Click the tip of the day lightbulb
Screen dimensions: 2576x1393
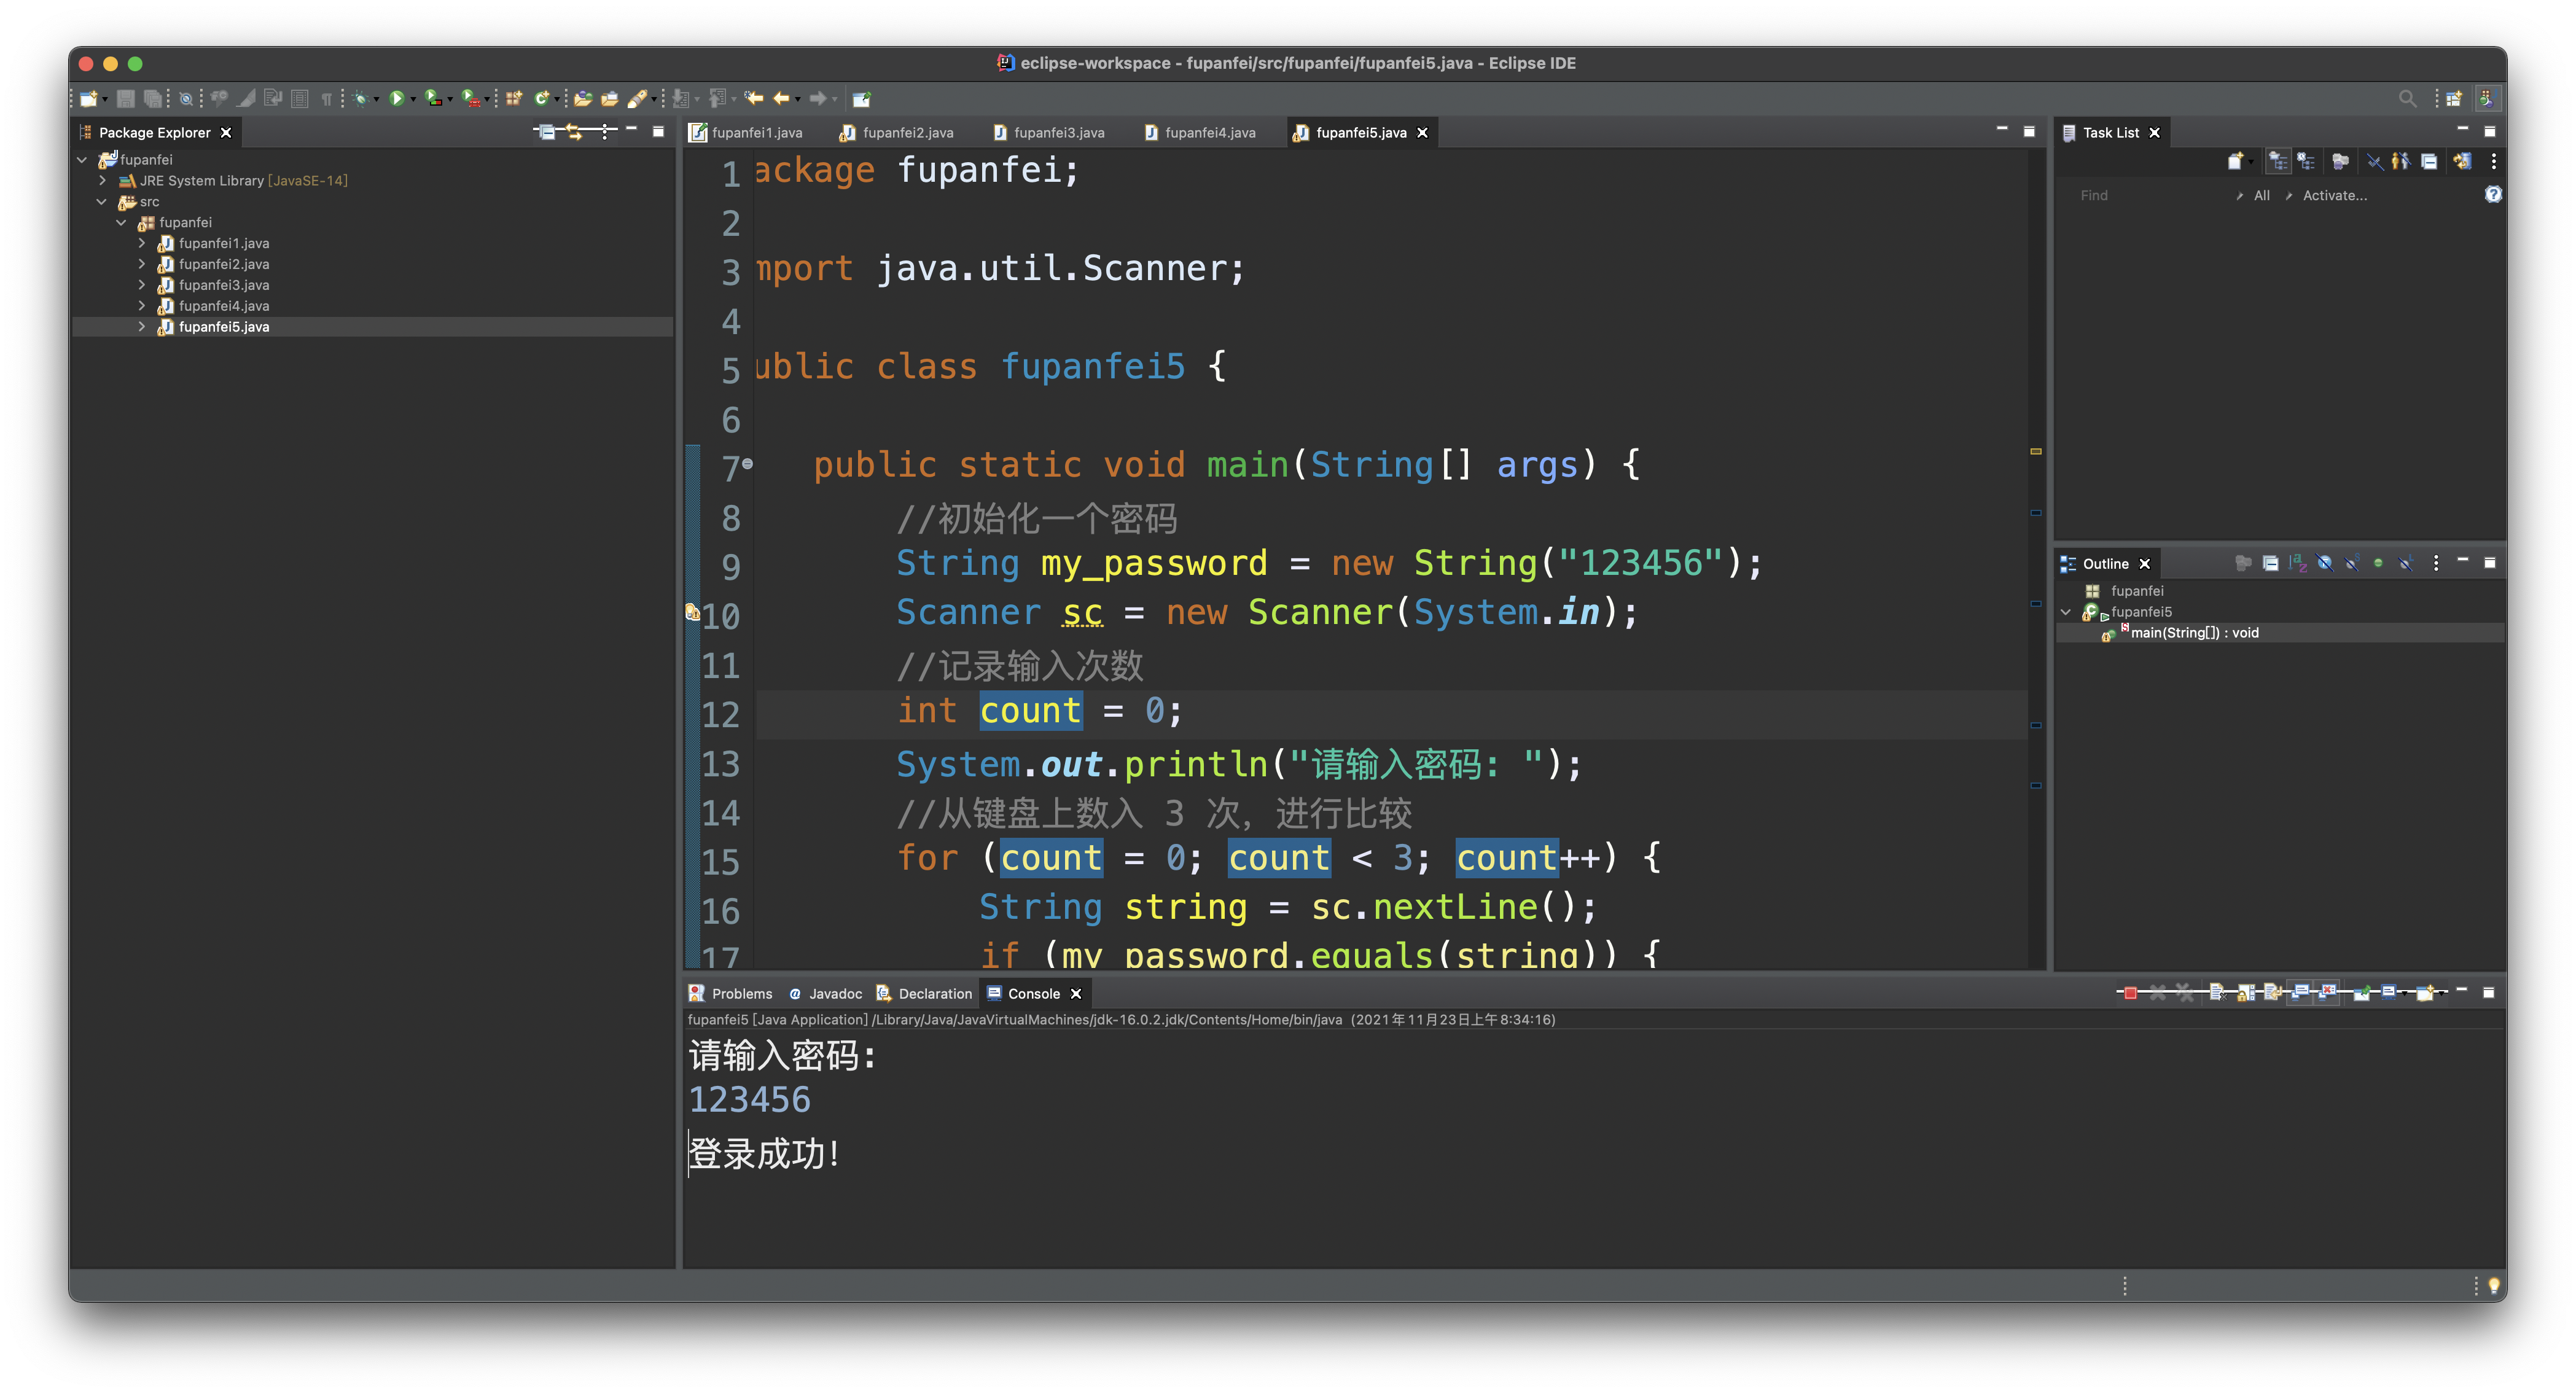[2494, 1285]
